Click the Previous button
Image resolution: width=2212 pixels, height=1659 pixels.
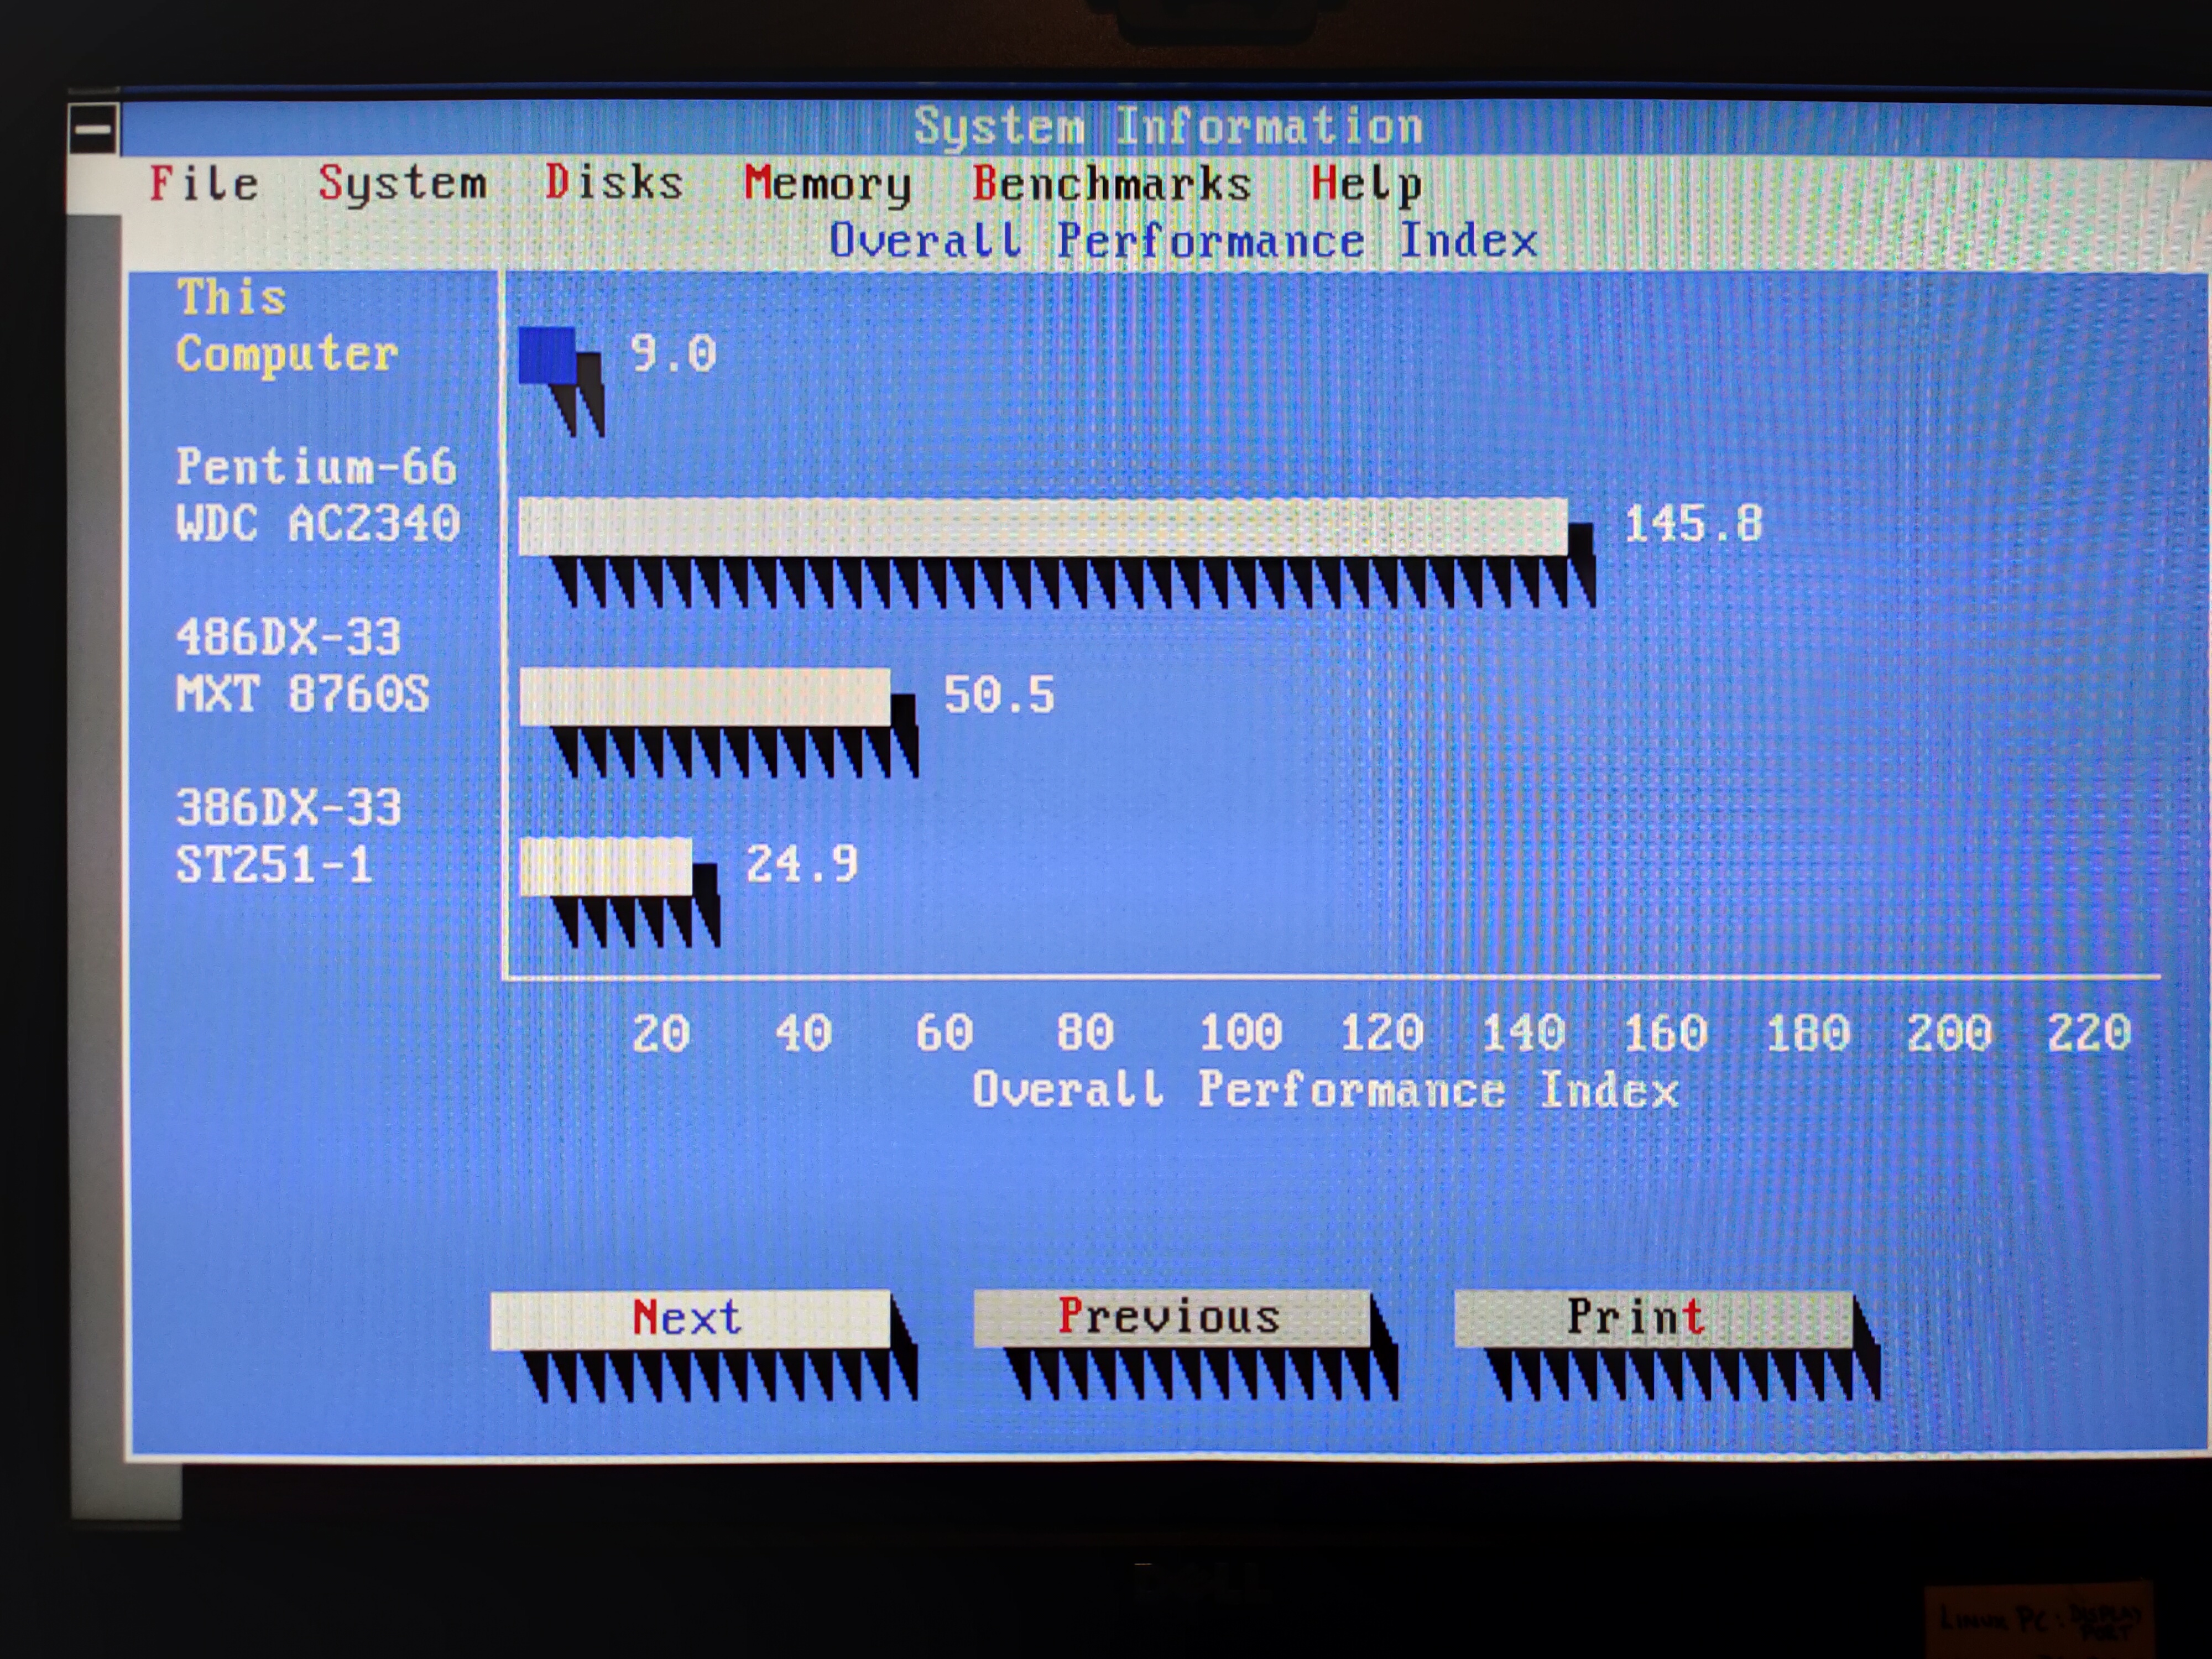coord(1171,1317)
